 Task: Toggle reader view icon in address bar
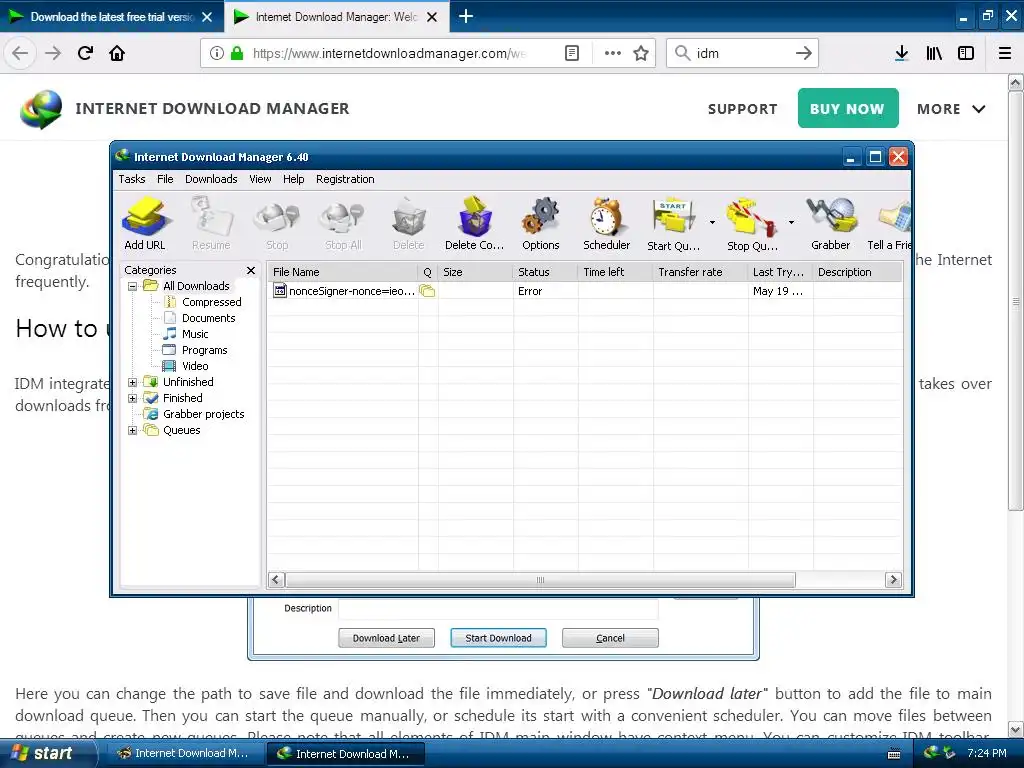[x=572, y=53]
